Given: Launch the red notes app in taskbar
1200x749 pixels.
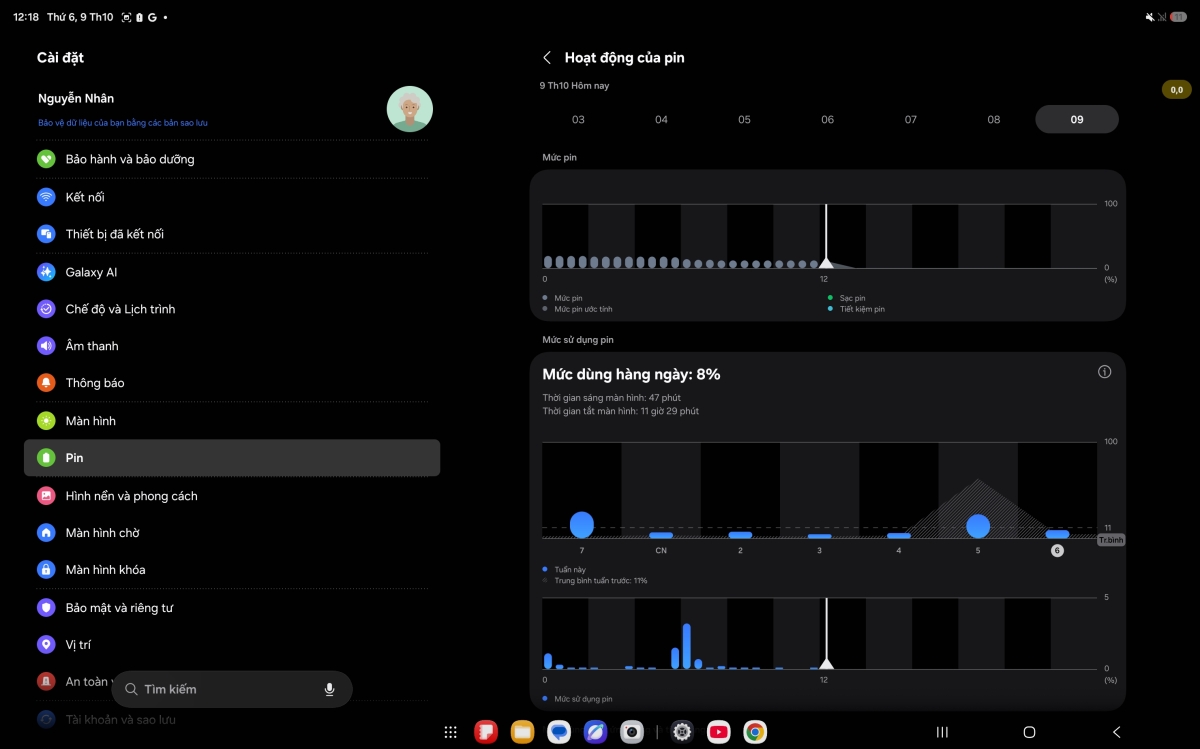Looking at the screenshot, I should [486, 732].
